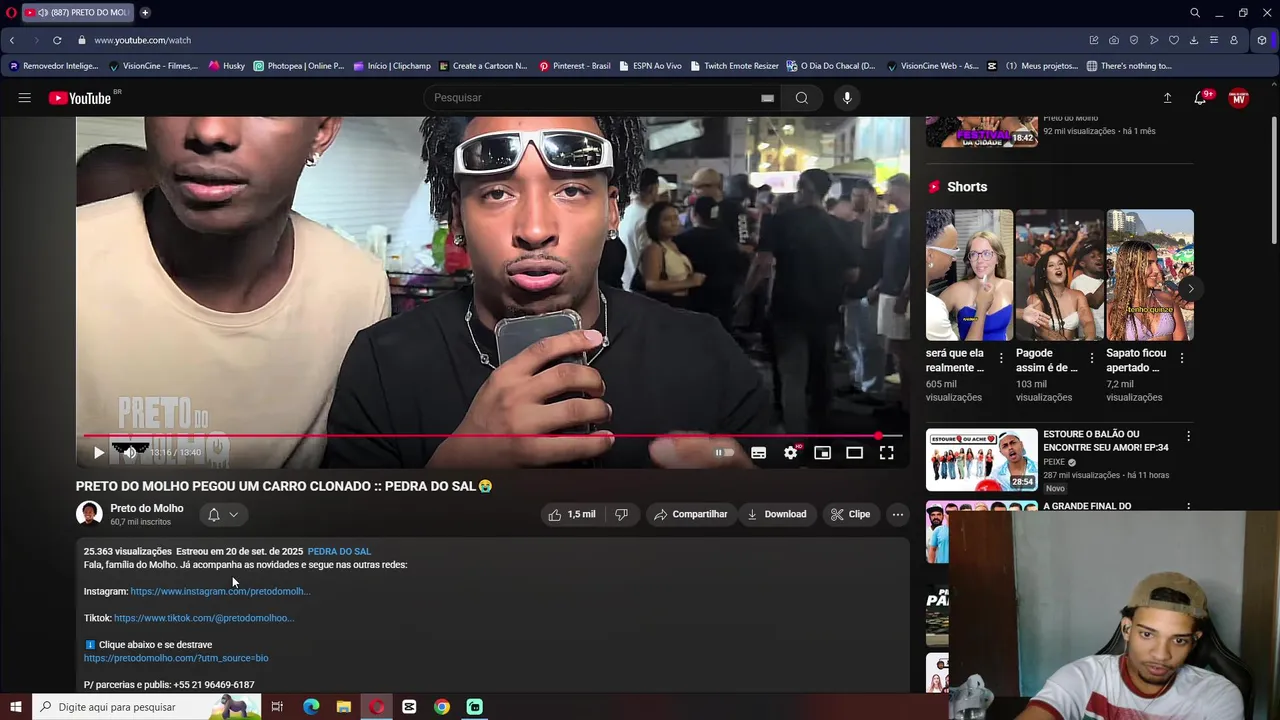The image size is (1280, 720).
Task: Open options for 'será que ela' Short
Action: click(1001, 358)
